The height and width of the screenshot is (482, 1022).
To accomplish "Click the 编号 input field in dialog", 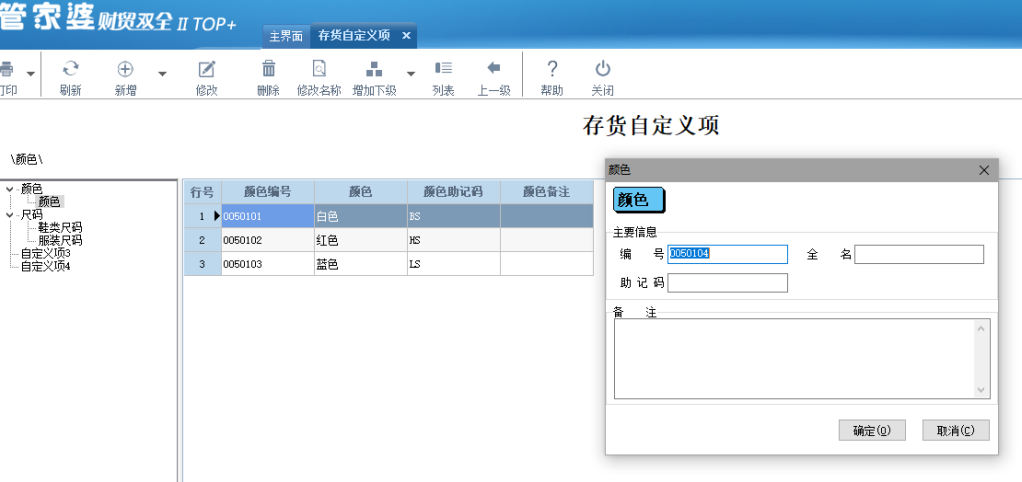I will [x=727, y=254].
